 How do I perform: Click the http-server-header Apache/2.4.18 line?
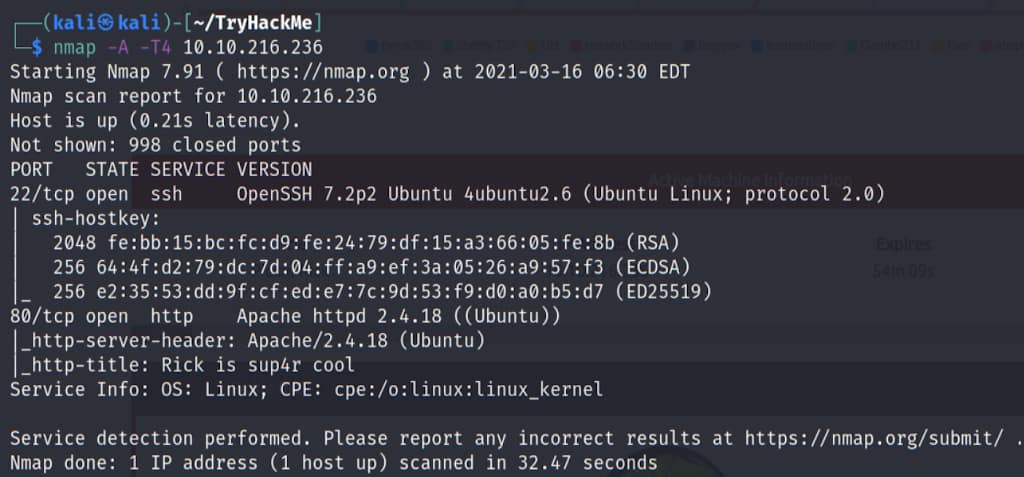[248, 341]
